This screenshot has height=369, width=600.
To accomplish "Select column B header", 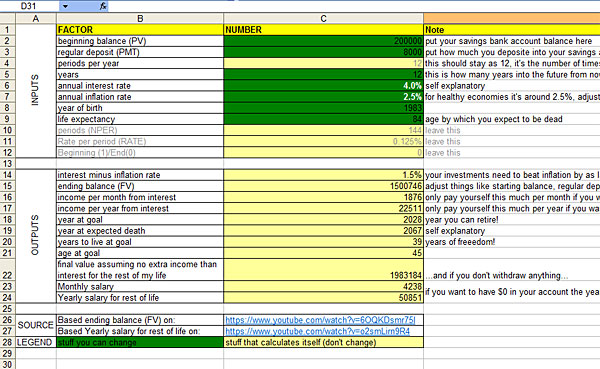I will pyautogui.click(x=140, y=18).
